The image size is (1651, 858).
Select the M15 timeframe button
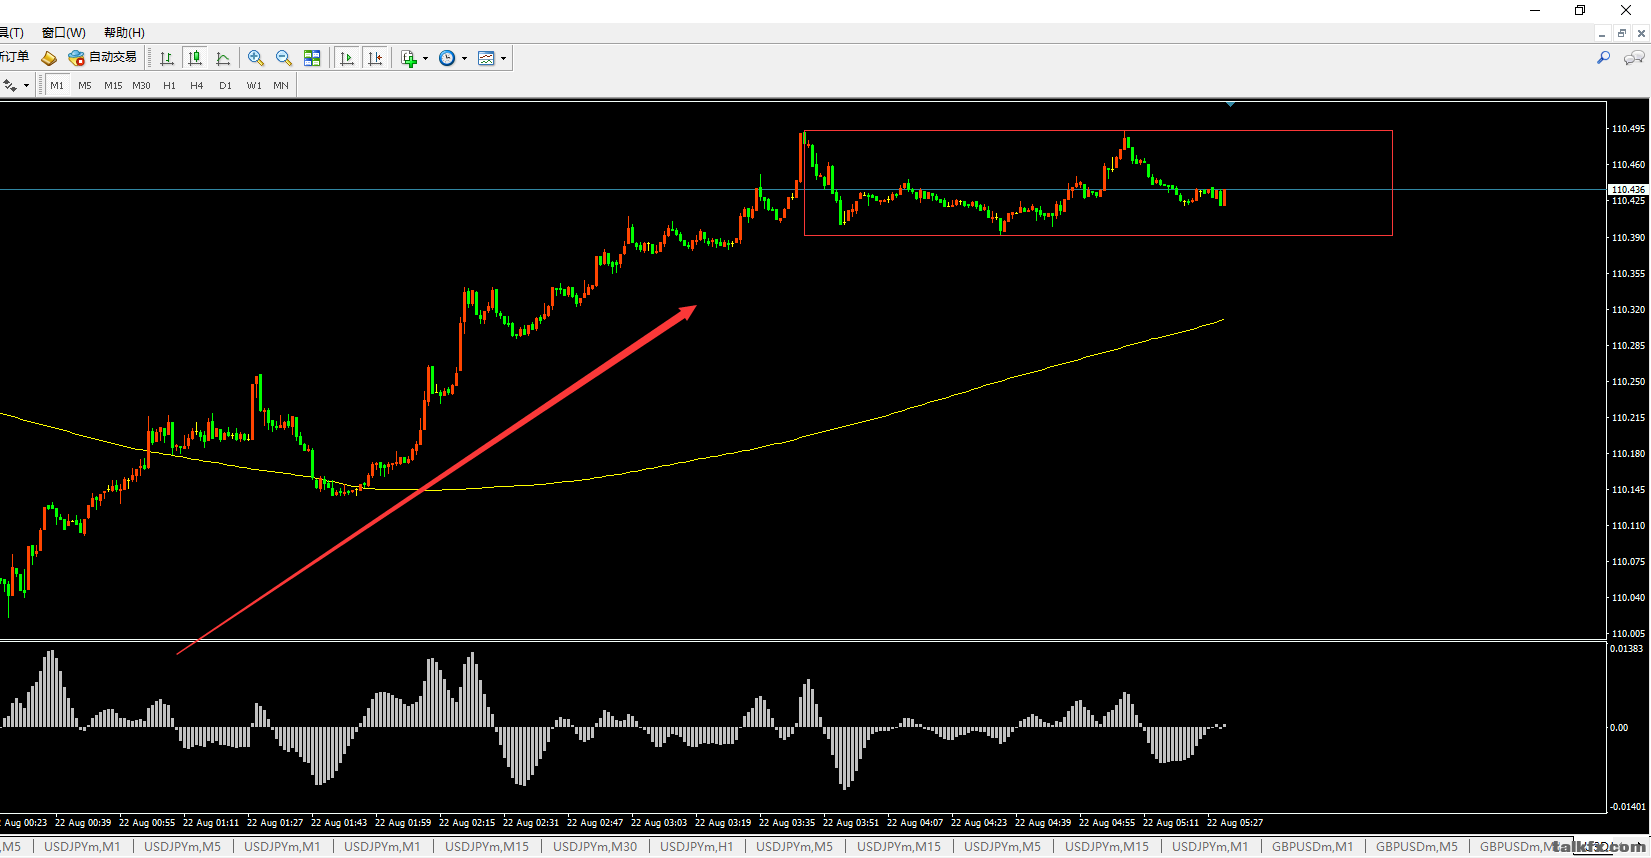[113, 85]
